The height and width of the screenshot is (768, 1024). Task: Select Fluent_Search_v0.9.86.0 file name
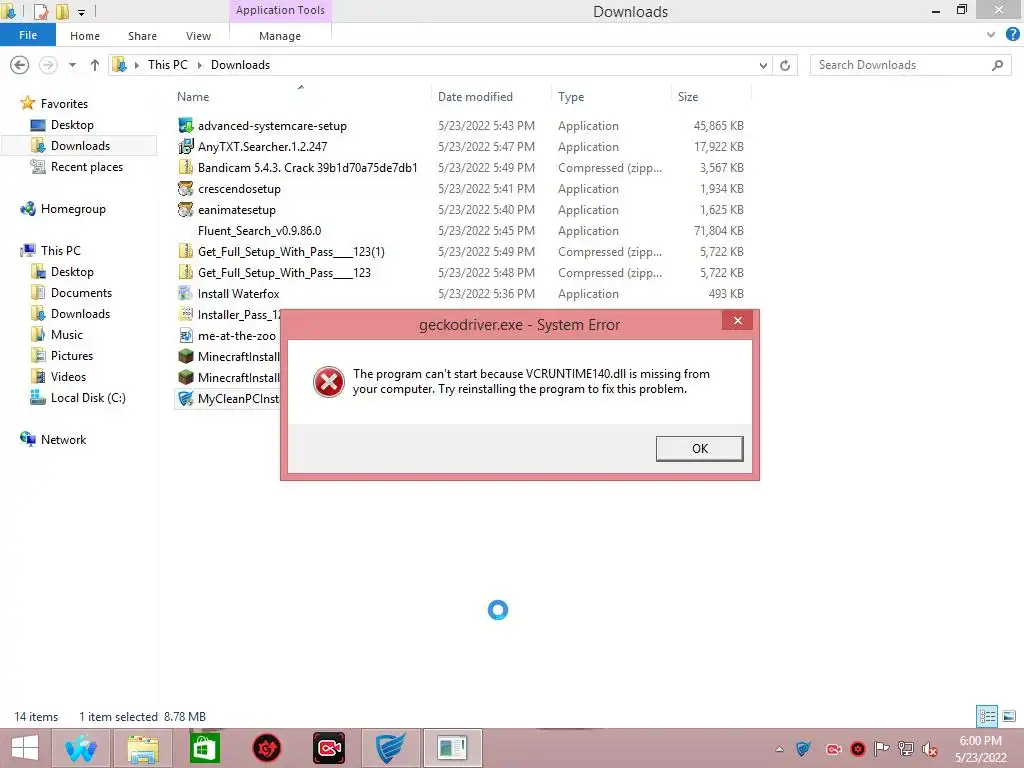259,231
